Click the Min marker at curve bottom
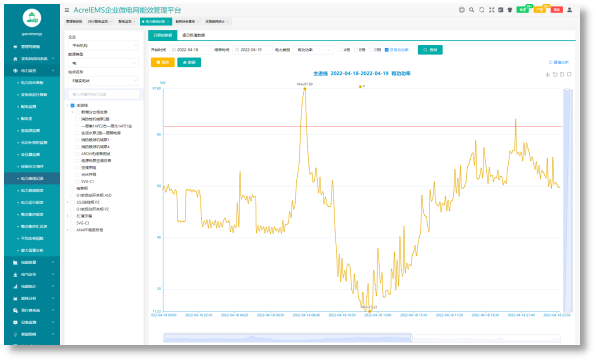 tap(369, 311)
